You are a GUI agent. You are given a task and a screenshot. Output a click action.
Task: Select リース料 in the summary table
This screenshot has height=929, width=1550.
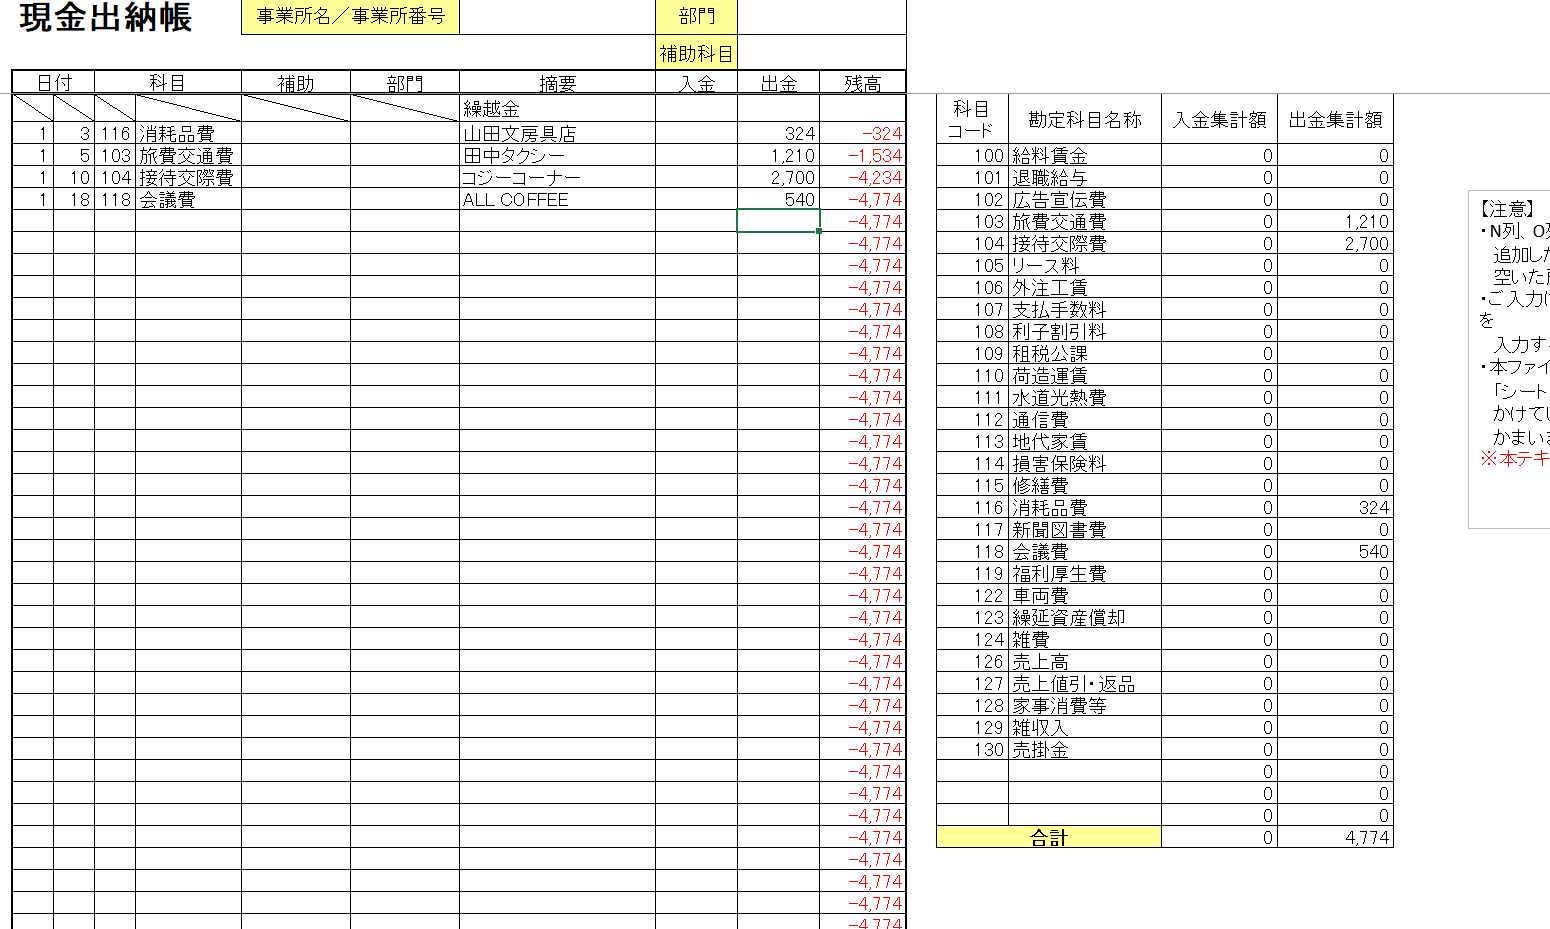(1085, 265)
